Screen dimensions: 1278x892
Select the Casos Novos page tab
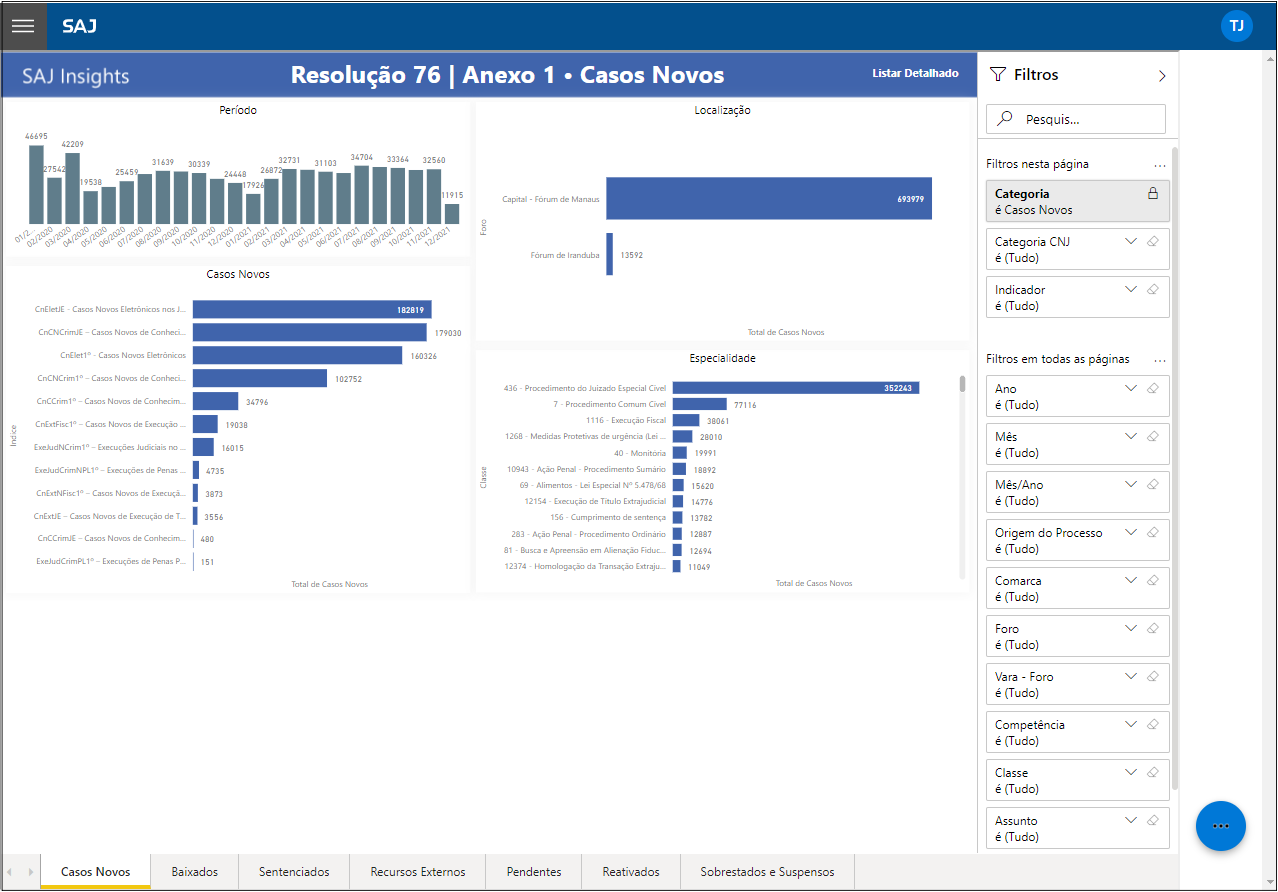coord(96,872)
